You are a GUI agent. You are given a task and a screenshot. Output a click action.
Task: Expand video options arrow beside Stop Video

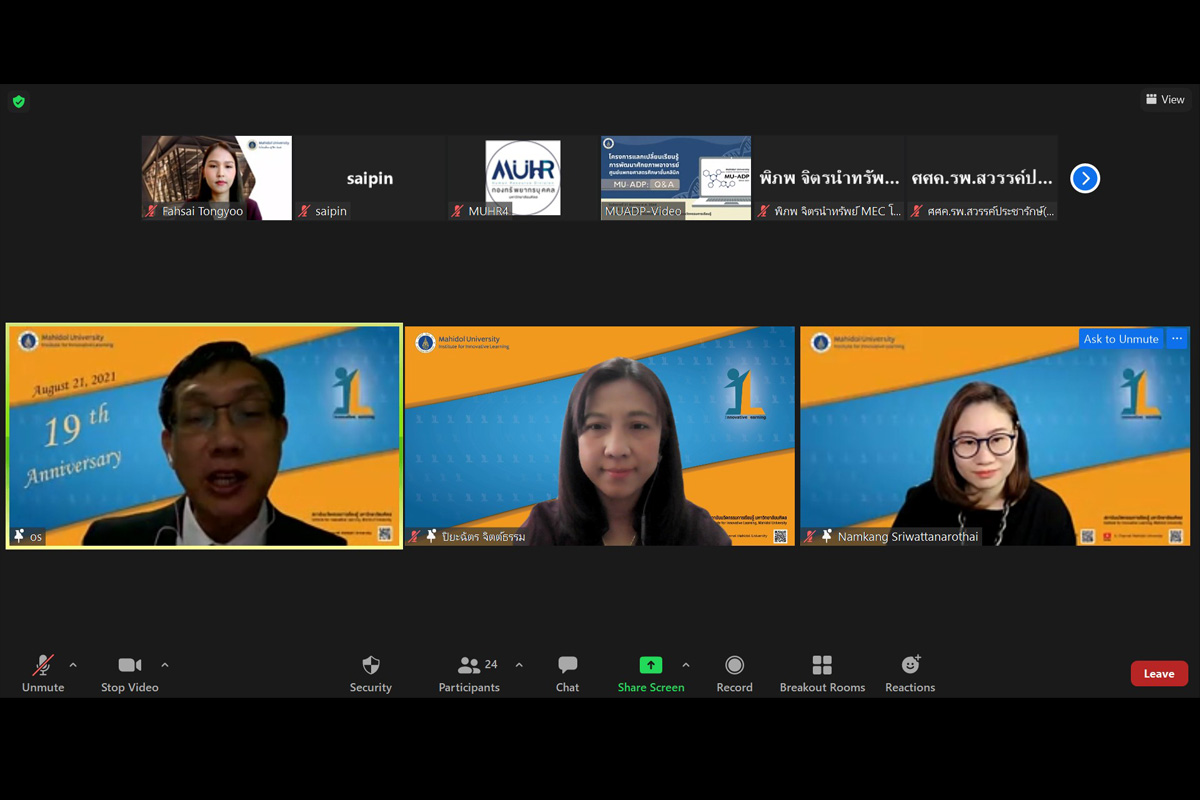click(165, 665)
